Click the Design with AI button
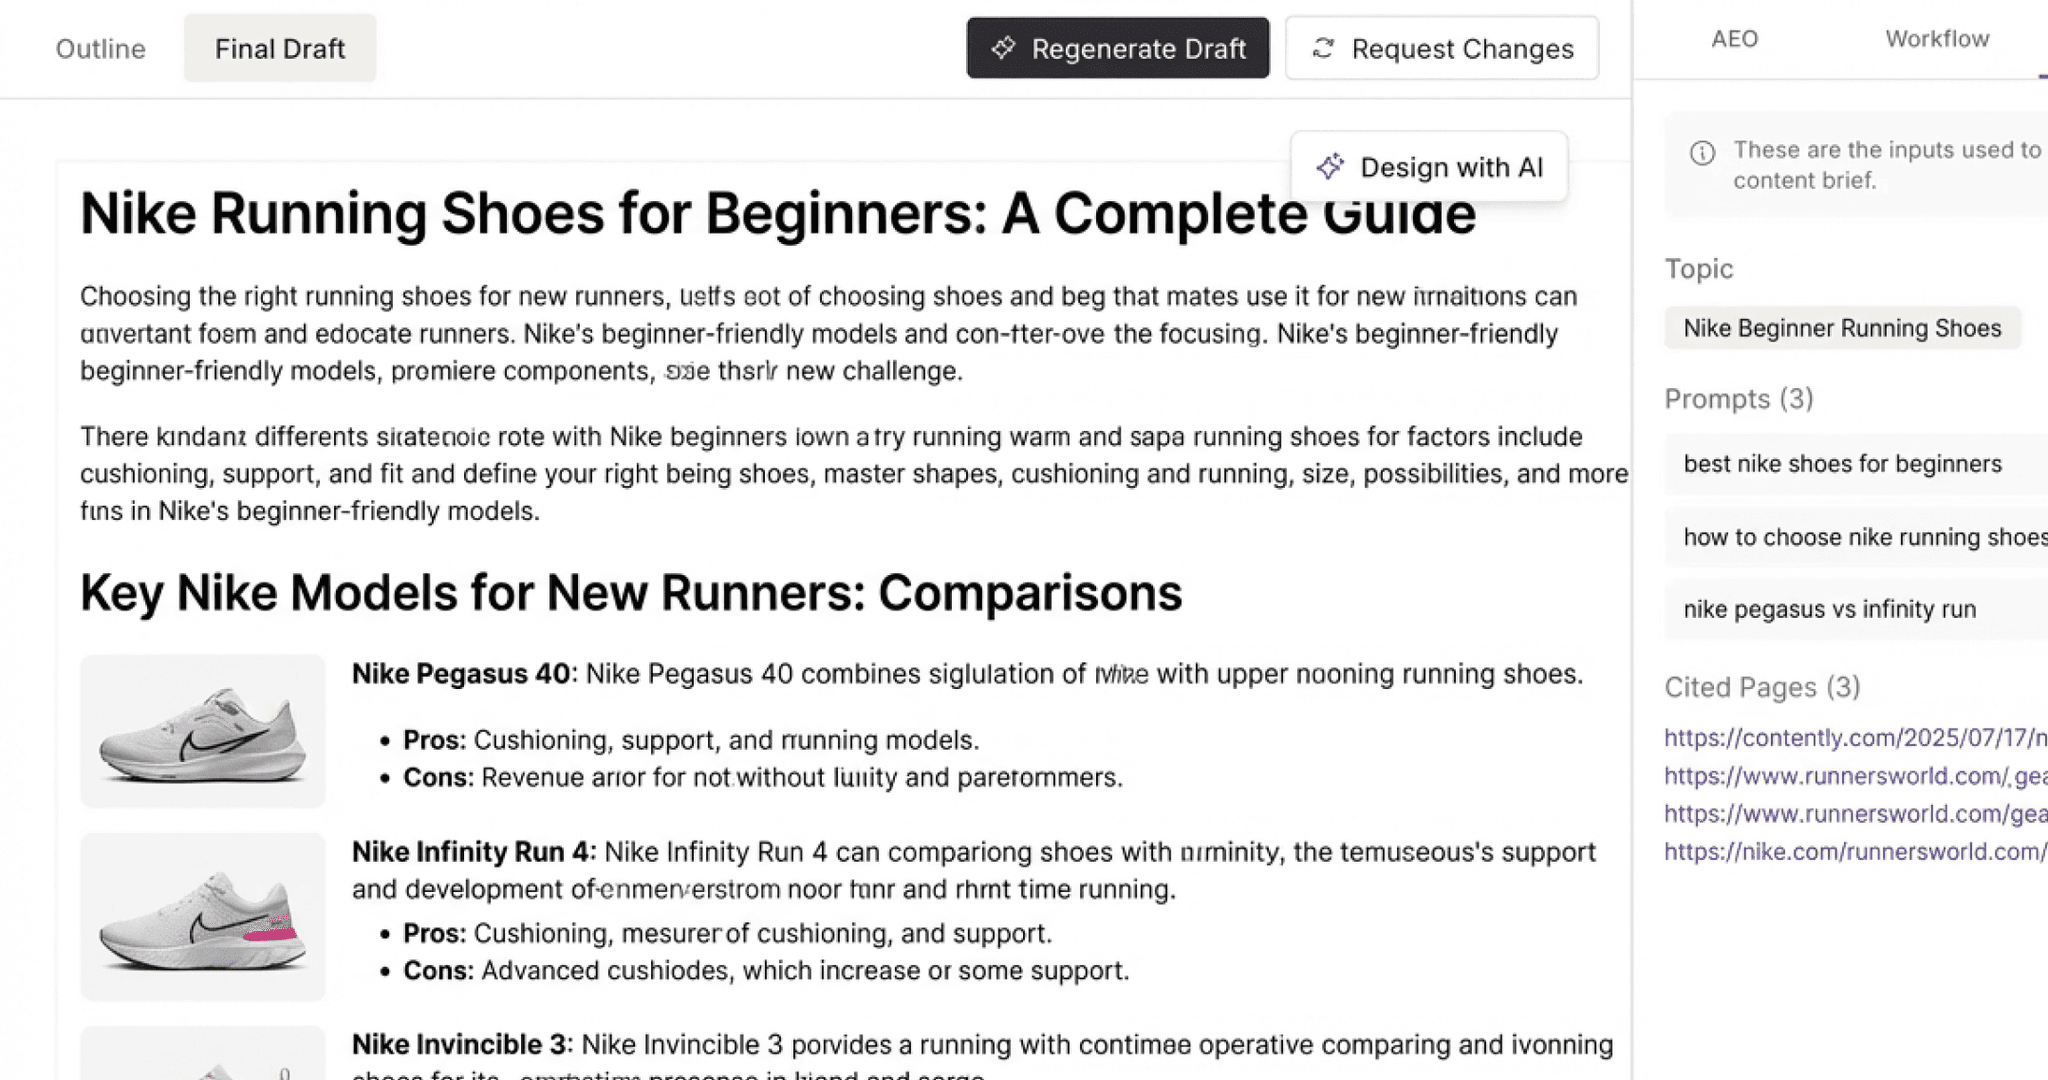Image resolution: width=2048 pixels, height=1080 pixels. 1430,167
